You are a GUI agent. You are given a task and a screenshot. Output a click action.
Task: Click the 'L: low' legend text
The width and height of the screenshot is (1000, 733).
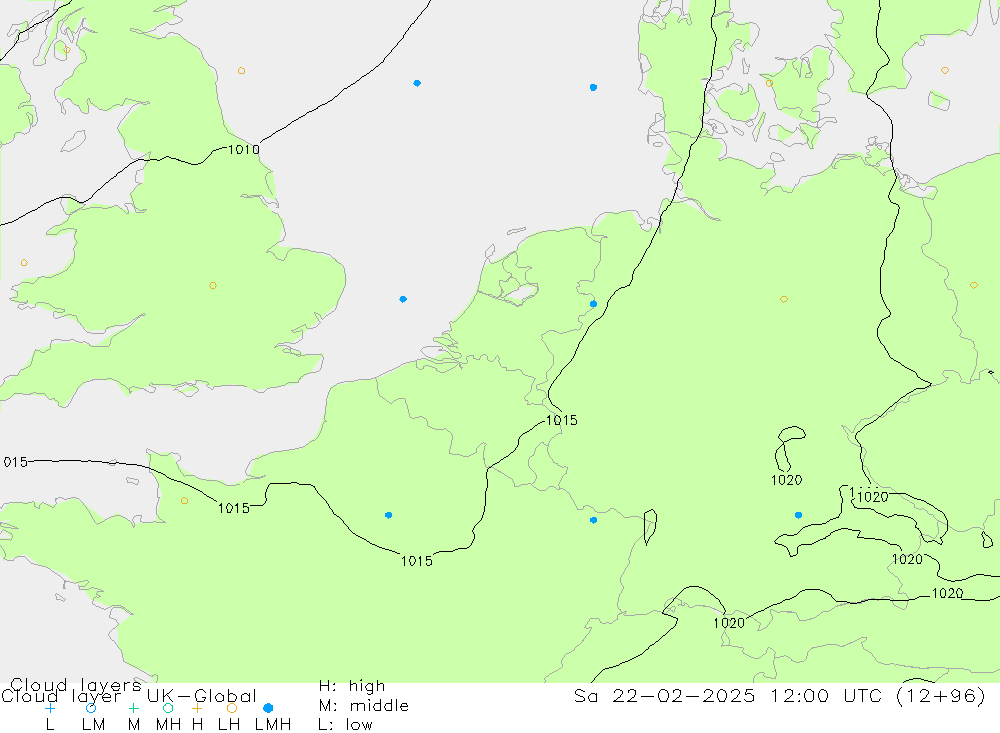click(x=346, y=725)
